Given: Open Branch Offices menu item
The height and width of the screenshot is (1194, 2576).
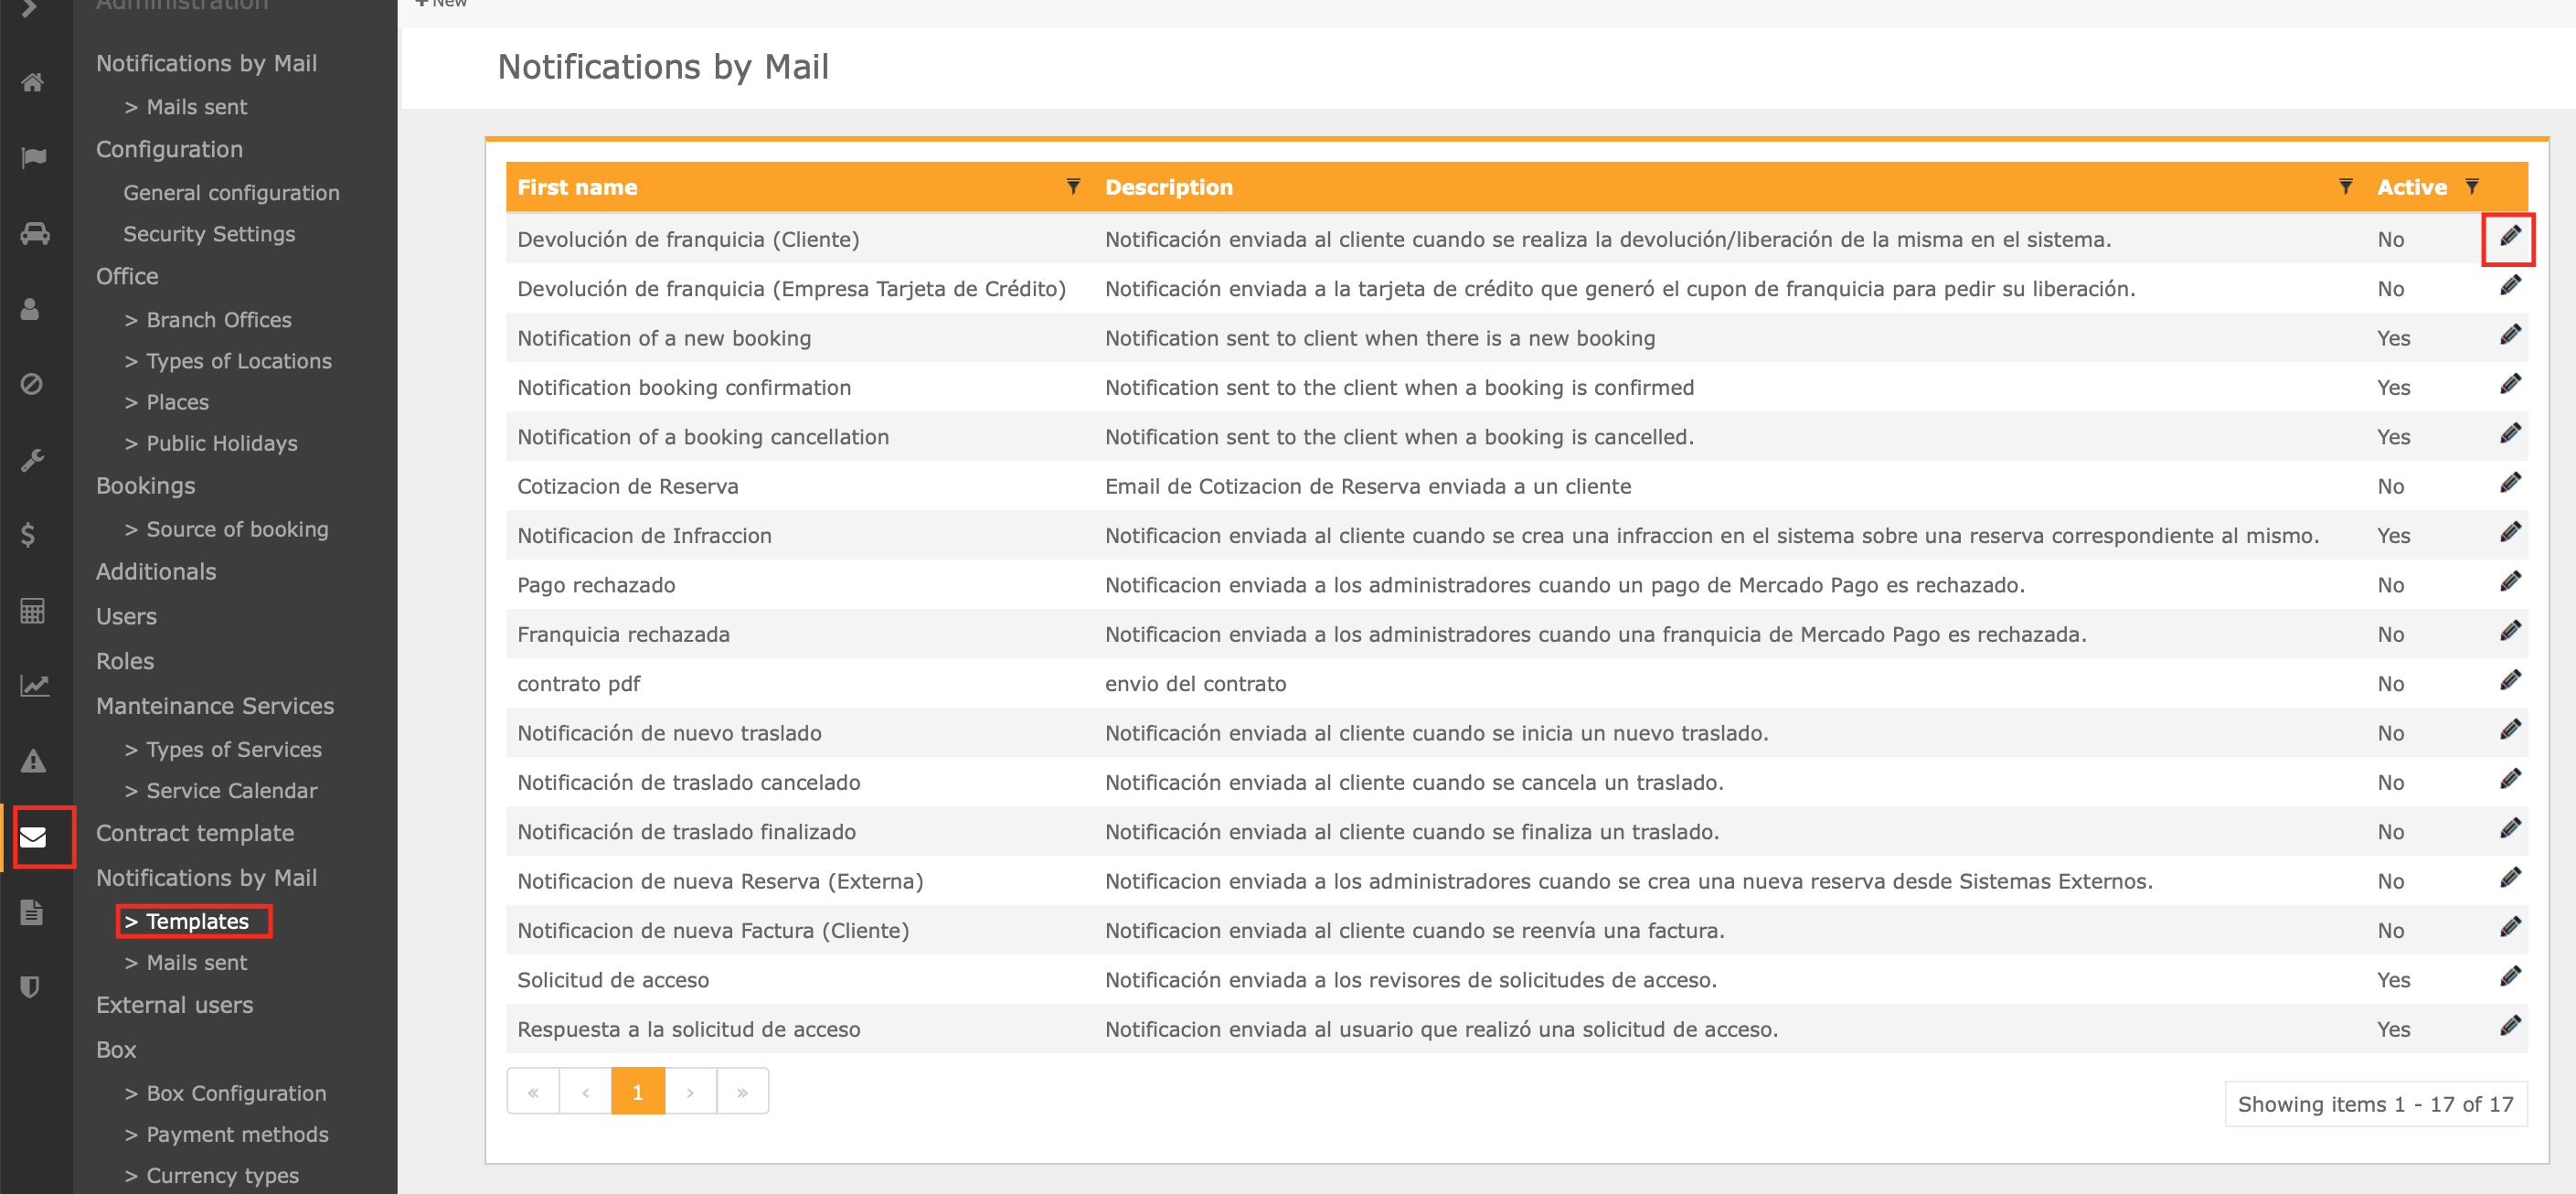Looking at the screenshot, I should 208,320.
